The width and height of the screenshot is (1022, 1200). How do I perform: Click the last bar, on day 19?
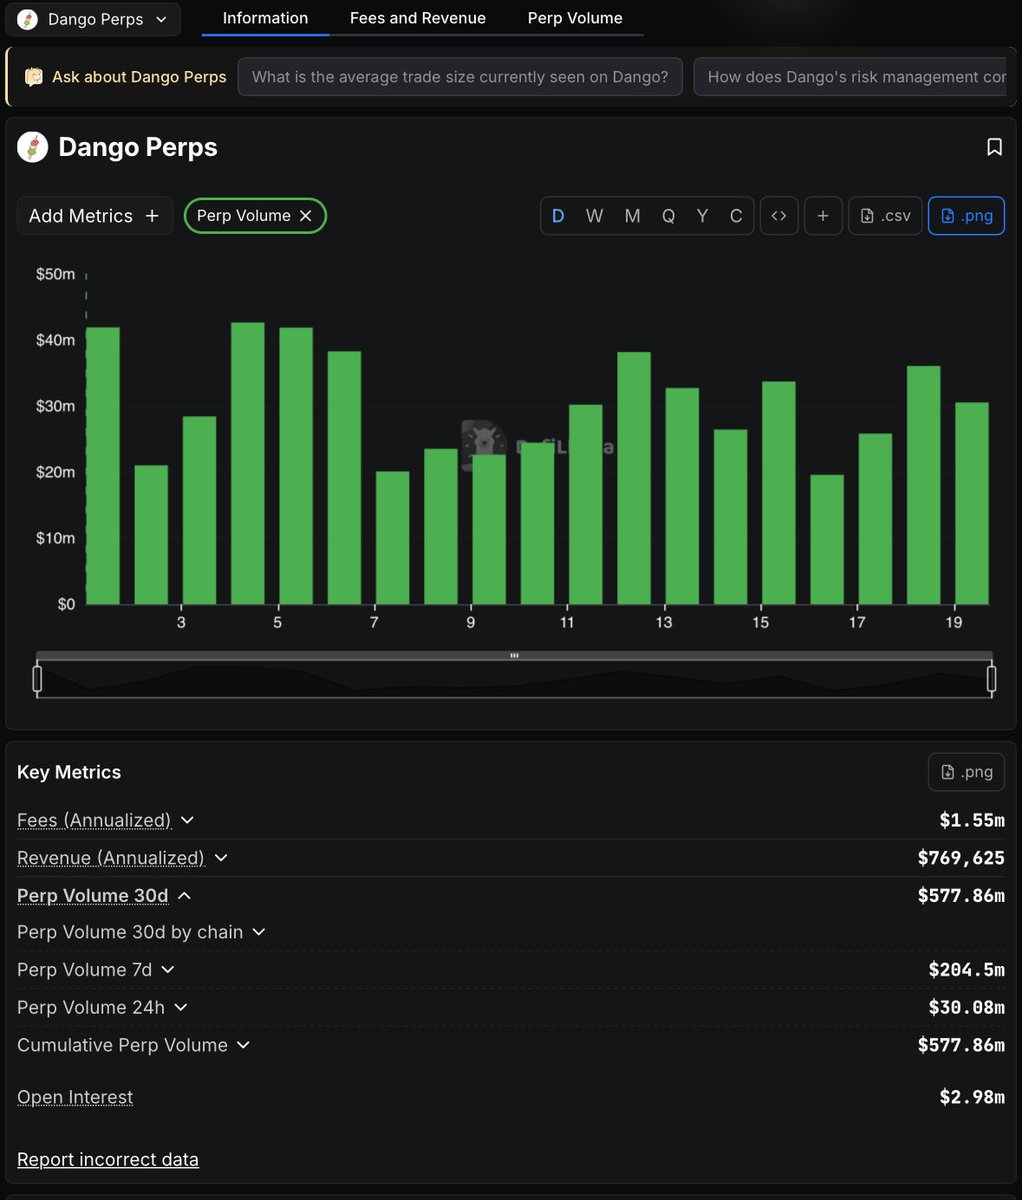[972, 503]
